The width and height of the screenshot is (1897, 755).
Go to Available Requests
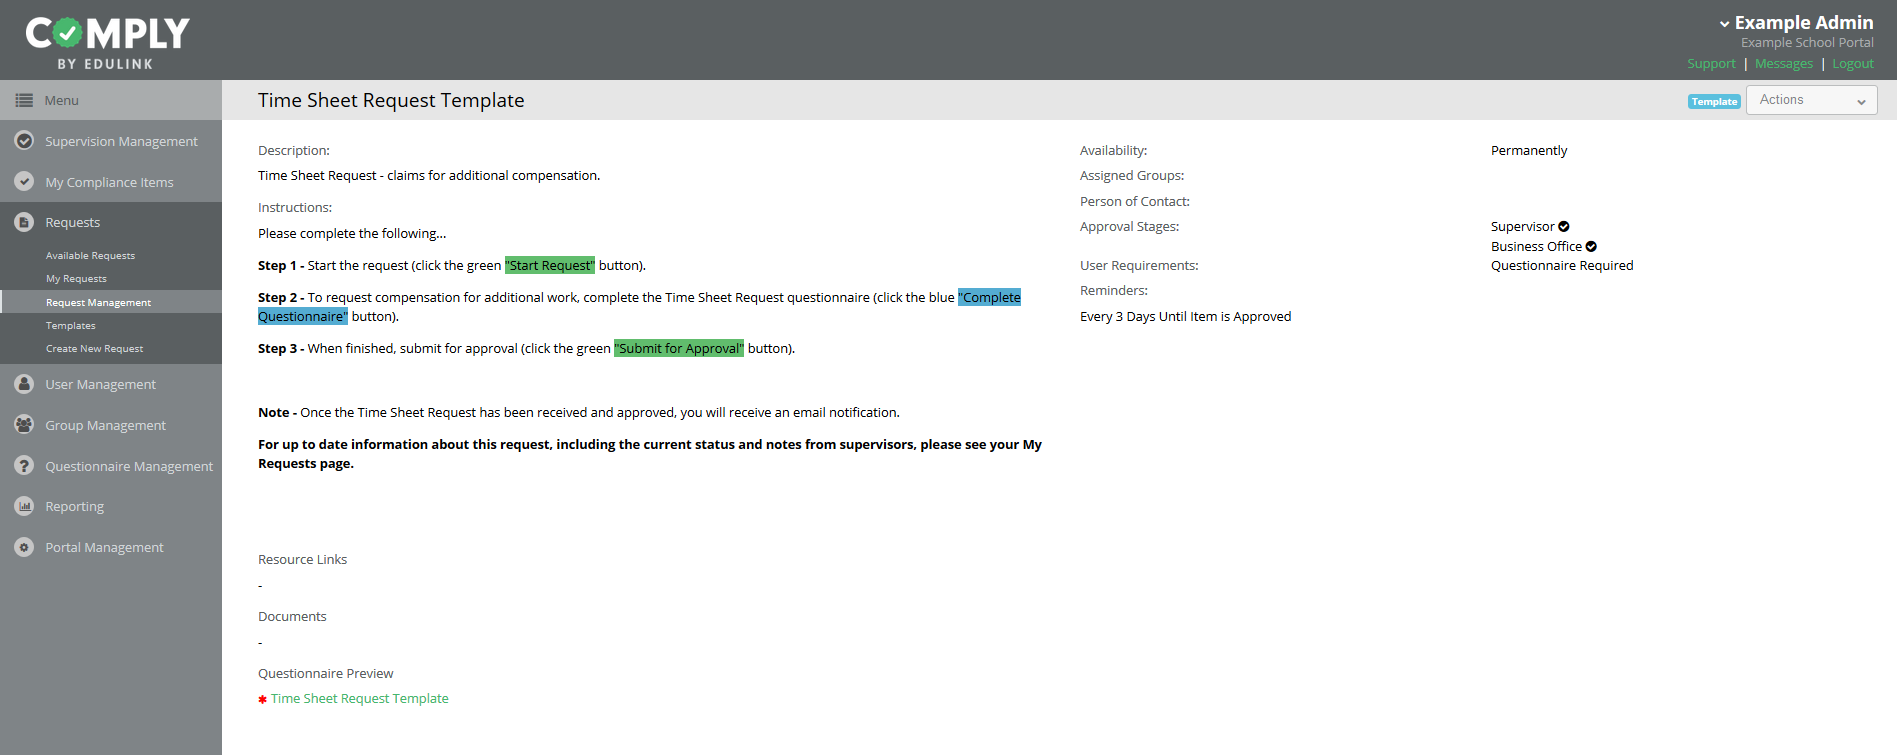coord(90,256)
